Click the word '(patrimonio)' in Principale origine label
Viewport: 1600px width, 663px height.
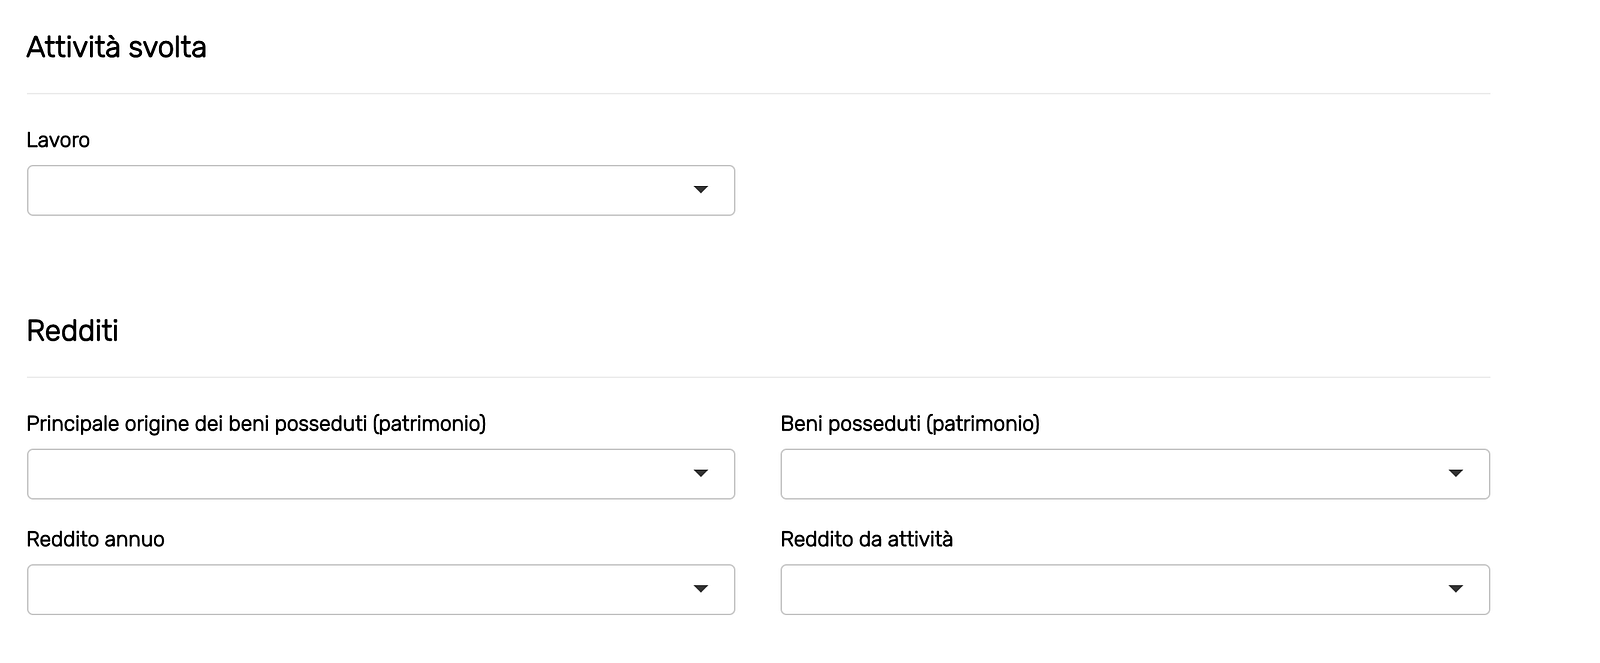click(x=429, y=424)
